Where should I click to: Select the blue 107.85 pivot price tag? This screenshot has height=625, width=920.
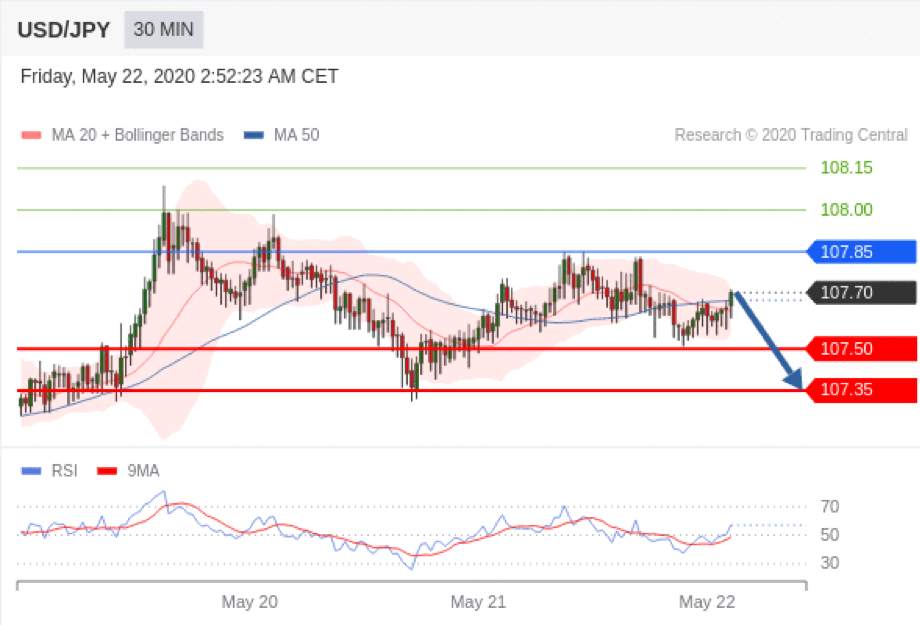point(861,252)
